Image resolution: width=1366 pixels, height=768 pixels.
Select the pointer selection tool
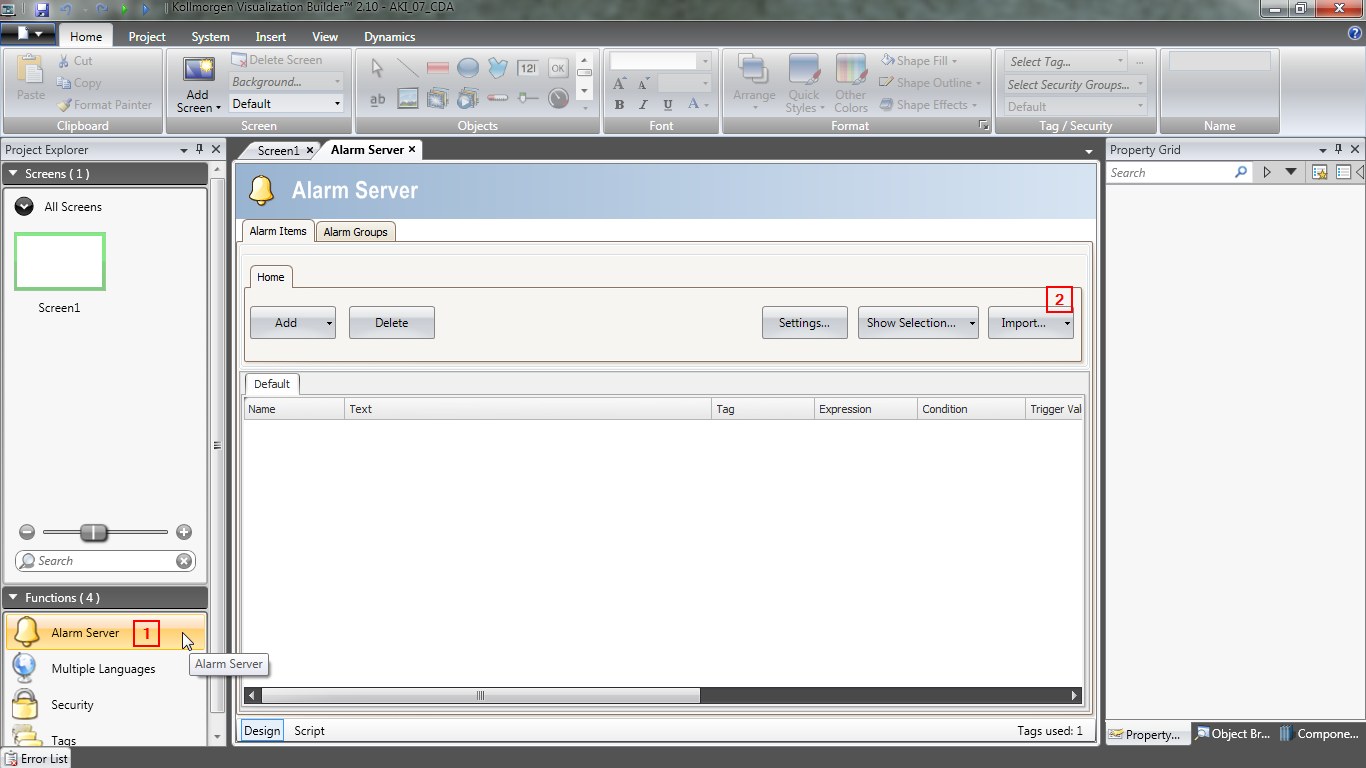click(x=377, y=68)
